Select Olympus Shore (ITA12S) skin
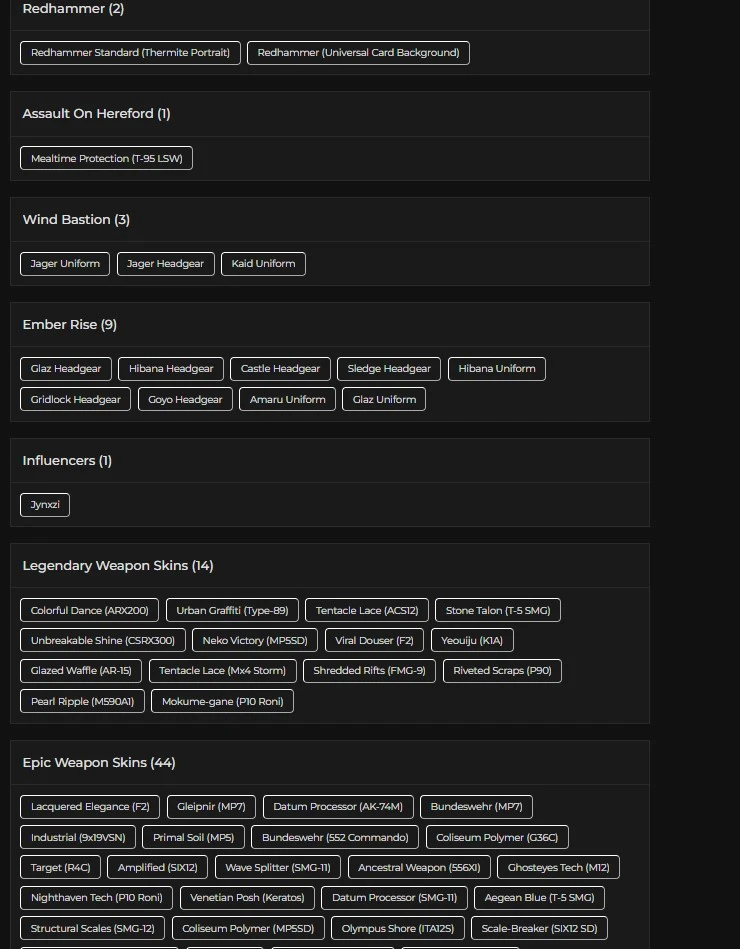The height and width of the screenshot is (949, 740). click(x=398, y=928)
